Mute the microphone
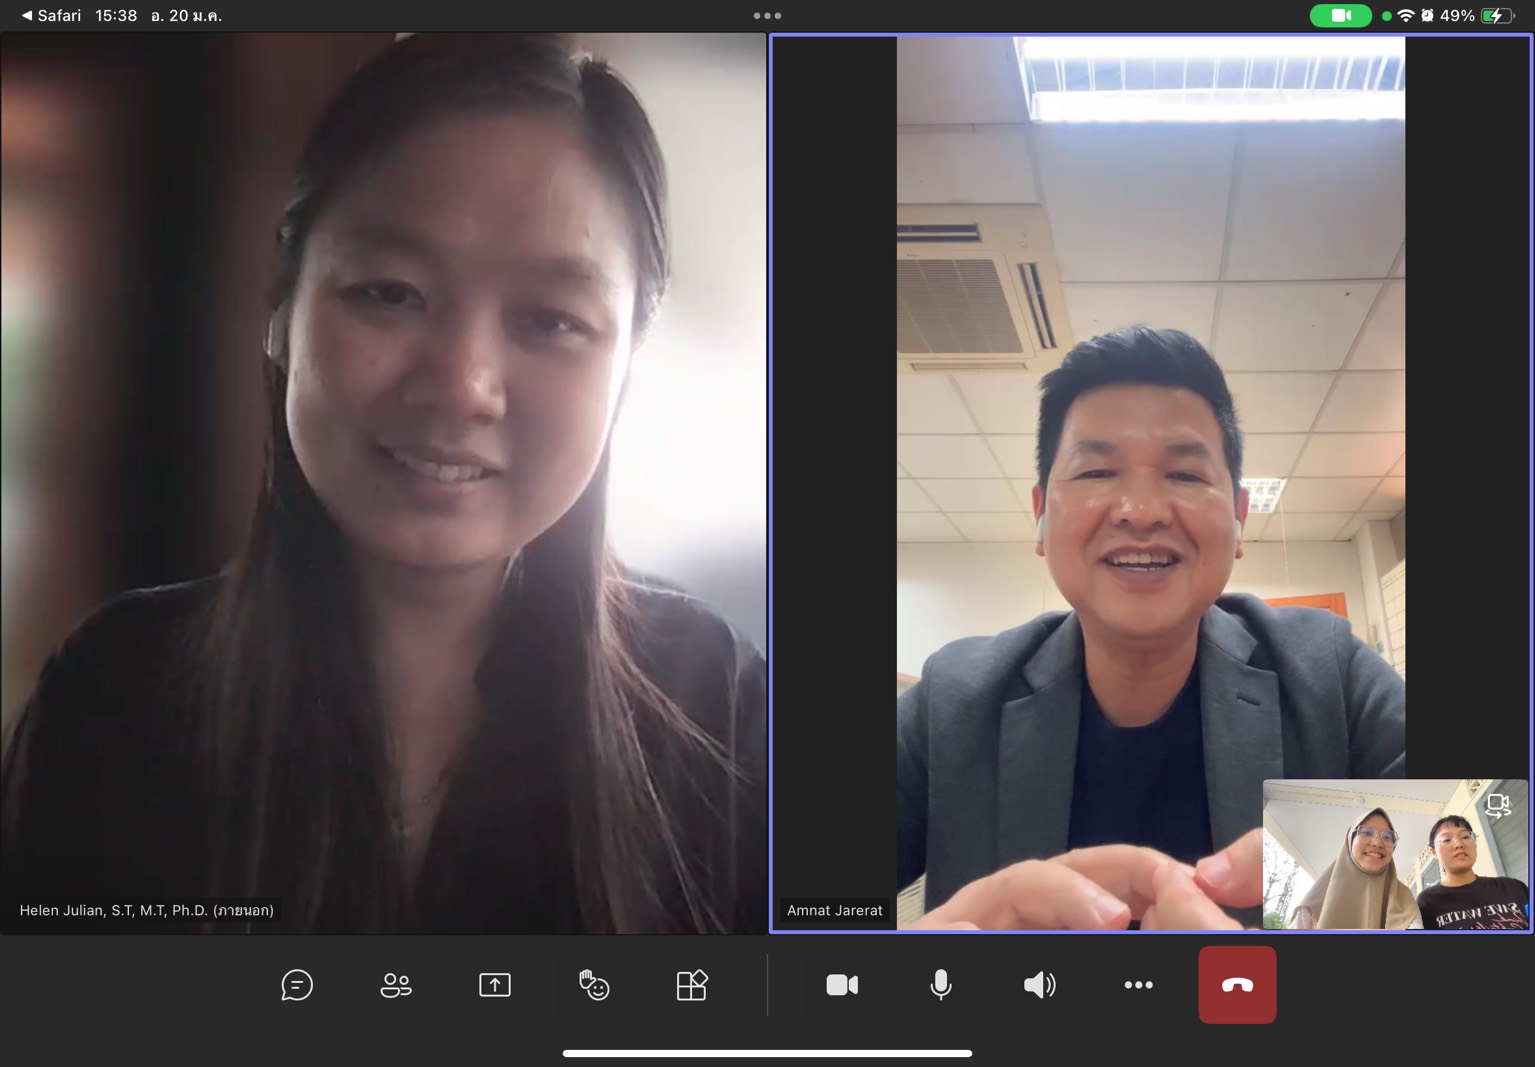Image resolution: width=1535 pixels, height=1067 pixels. (x=940, y=985)
